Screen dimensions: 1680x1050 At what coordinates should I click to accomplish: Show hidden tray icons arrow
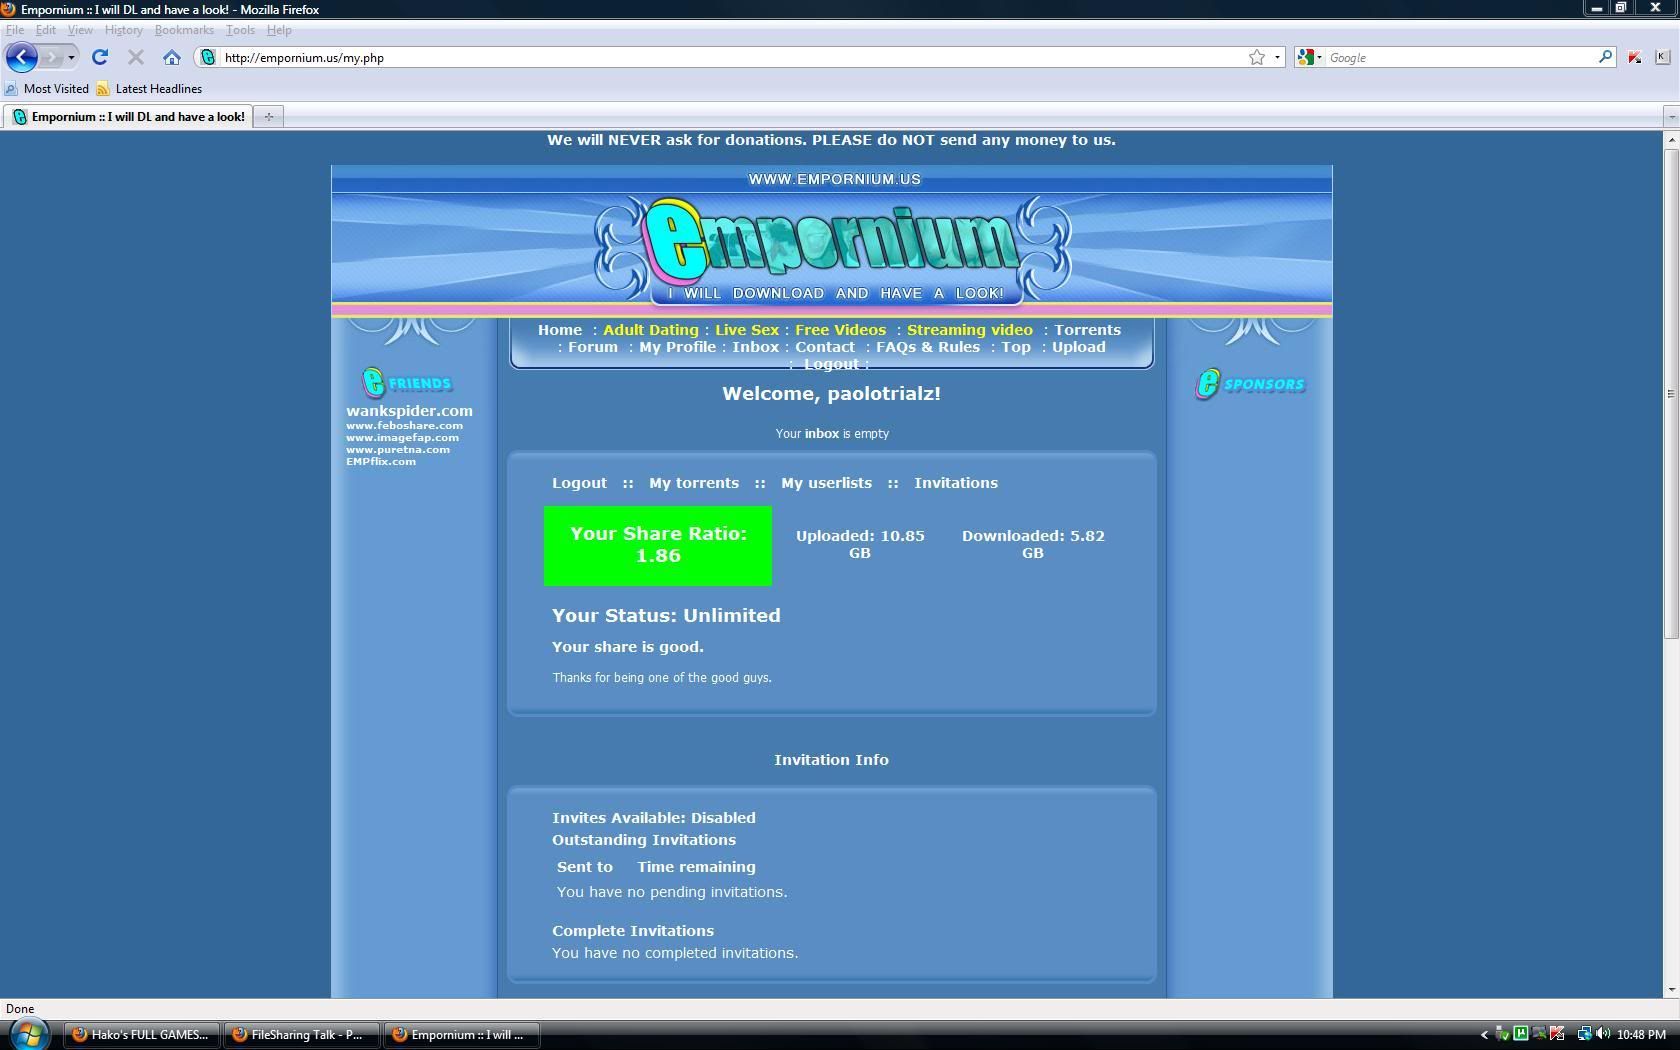point(1484,1035)
